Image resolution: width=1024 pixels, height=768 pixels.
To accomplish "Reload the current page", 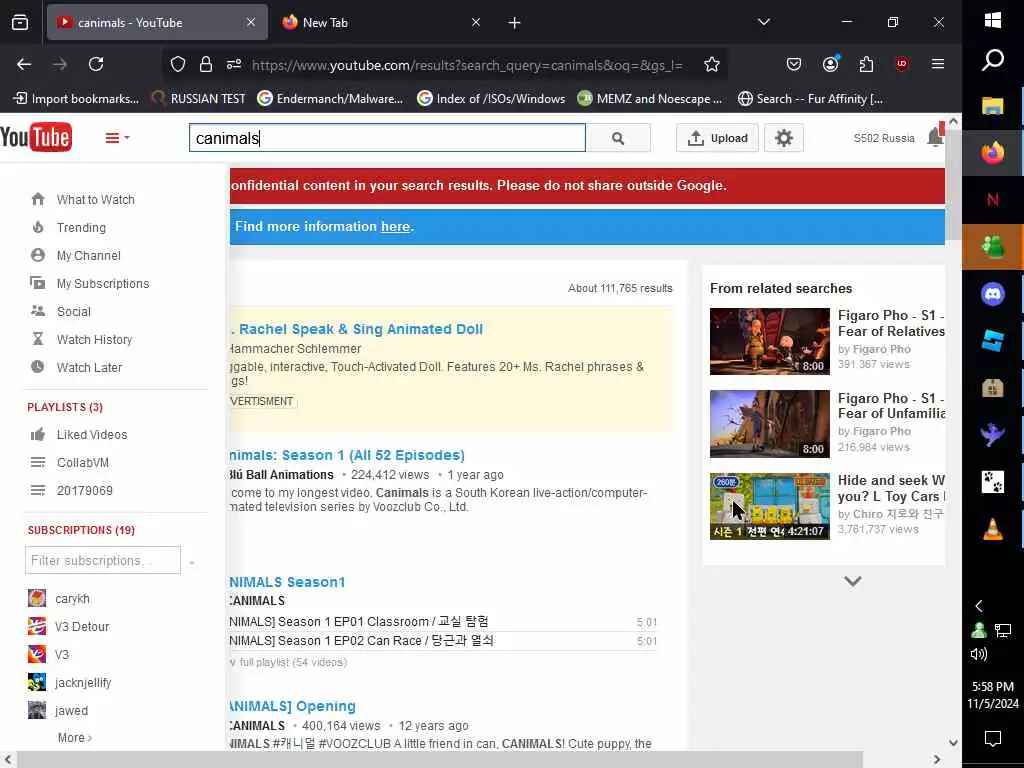I will 96,64.
